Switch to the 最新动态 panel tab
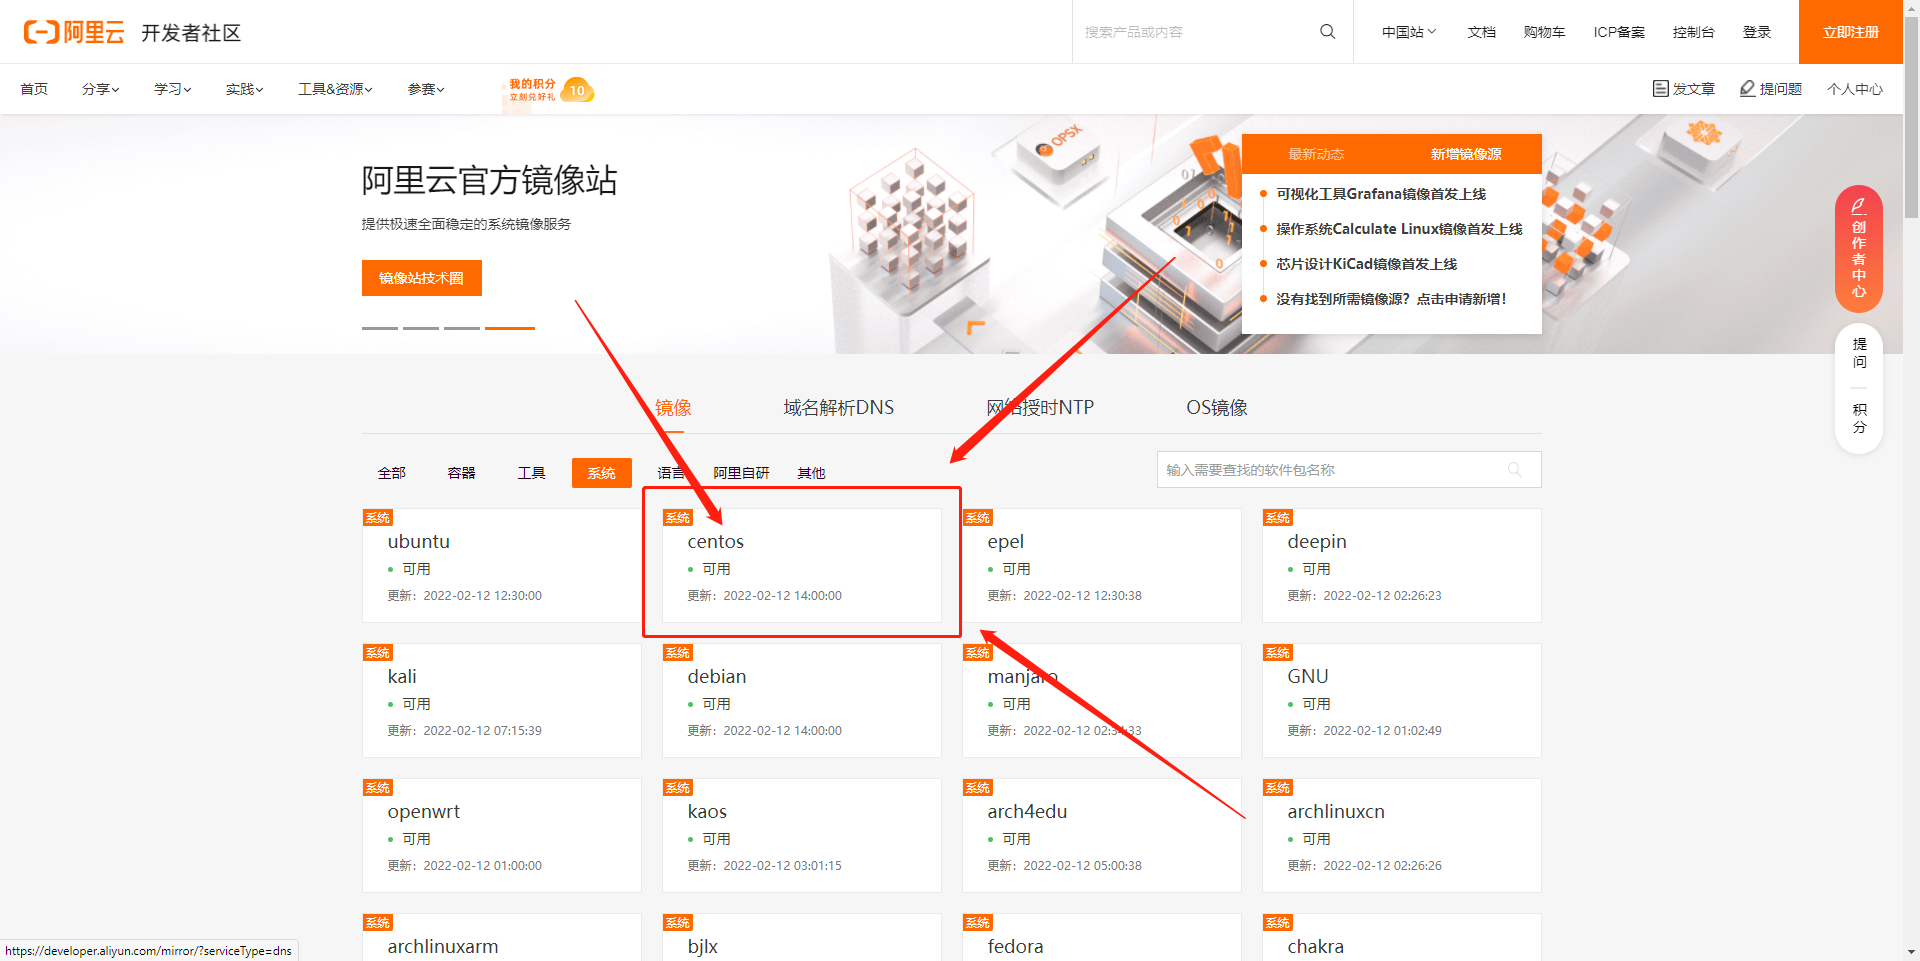1920x961 pixels. (1316, 154)
